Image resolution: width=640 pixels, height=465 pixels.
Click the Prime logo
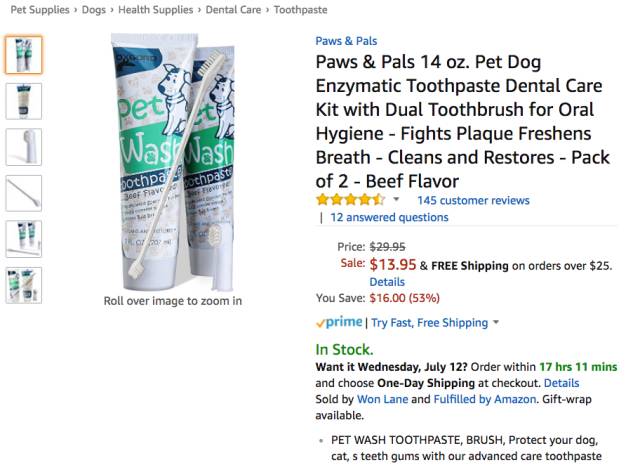339,323
